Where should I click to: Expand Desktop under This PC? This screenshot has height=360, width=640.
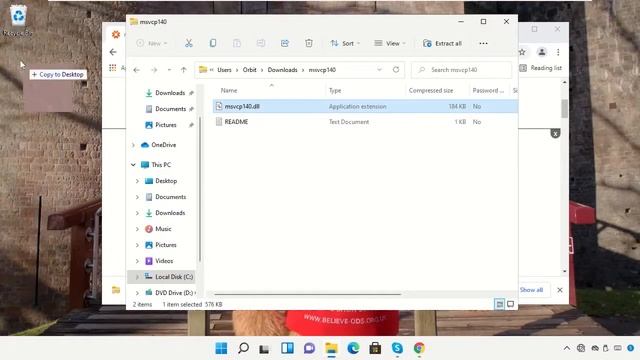[x=137, y=181]
